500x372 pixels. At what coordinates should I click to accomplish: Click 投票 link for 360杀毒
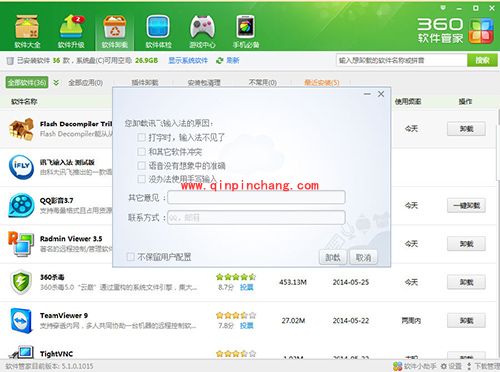click(247, 287)
